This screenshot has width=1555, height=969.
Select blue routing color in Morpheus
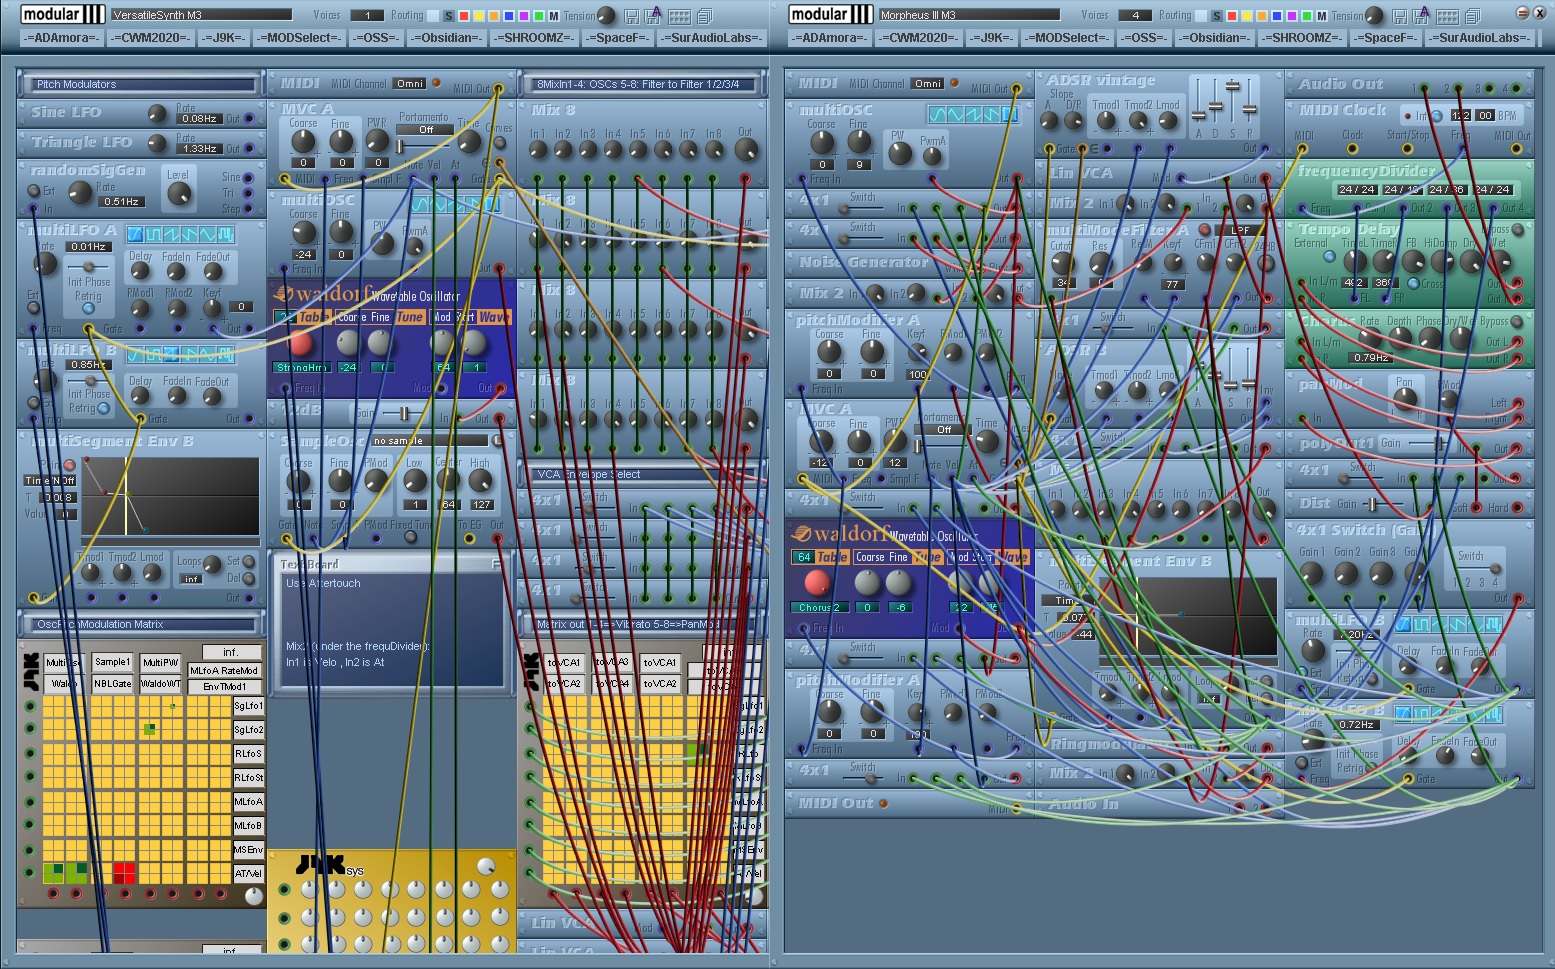[1277, 16]
